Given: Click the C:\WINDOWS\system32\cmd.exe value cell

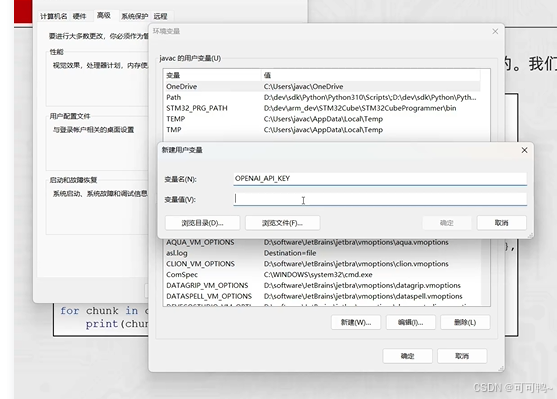Looking at the screenshot, I should 318,275.
